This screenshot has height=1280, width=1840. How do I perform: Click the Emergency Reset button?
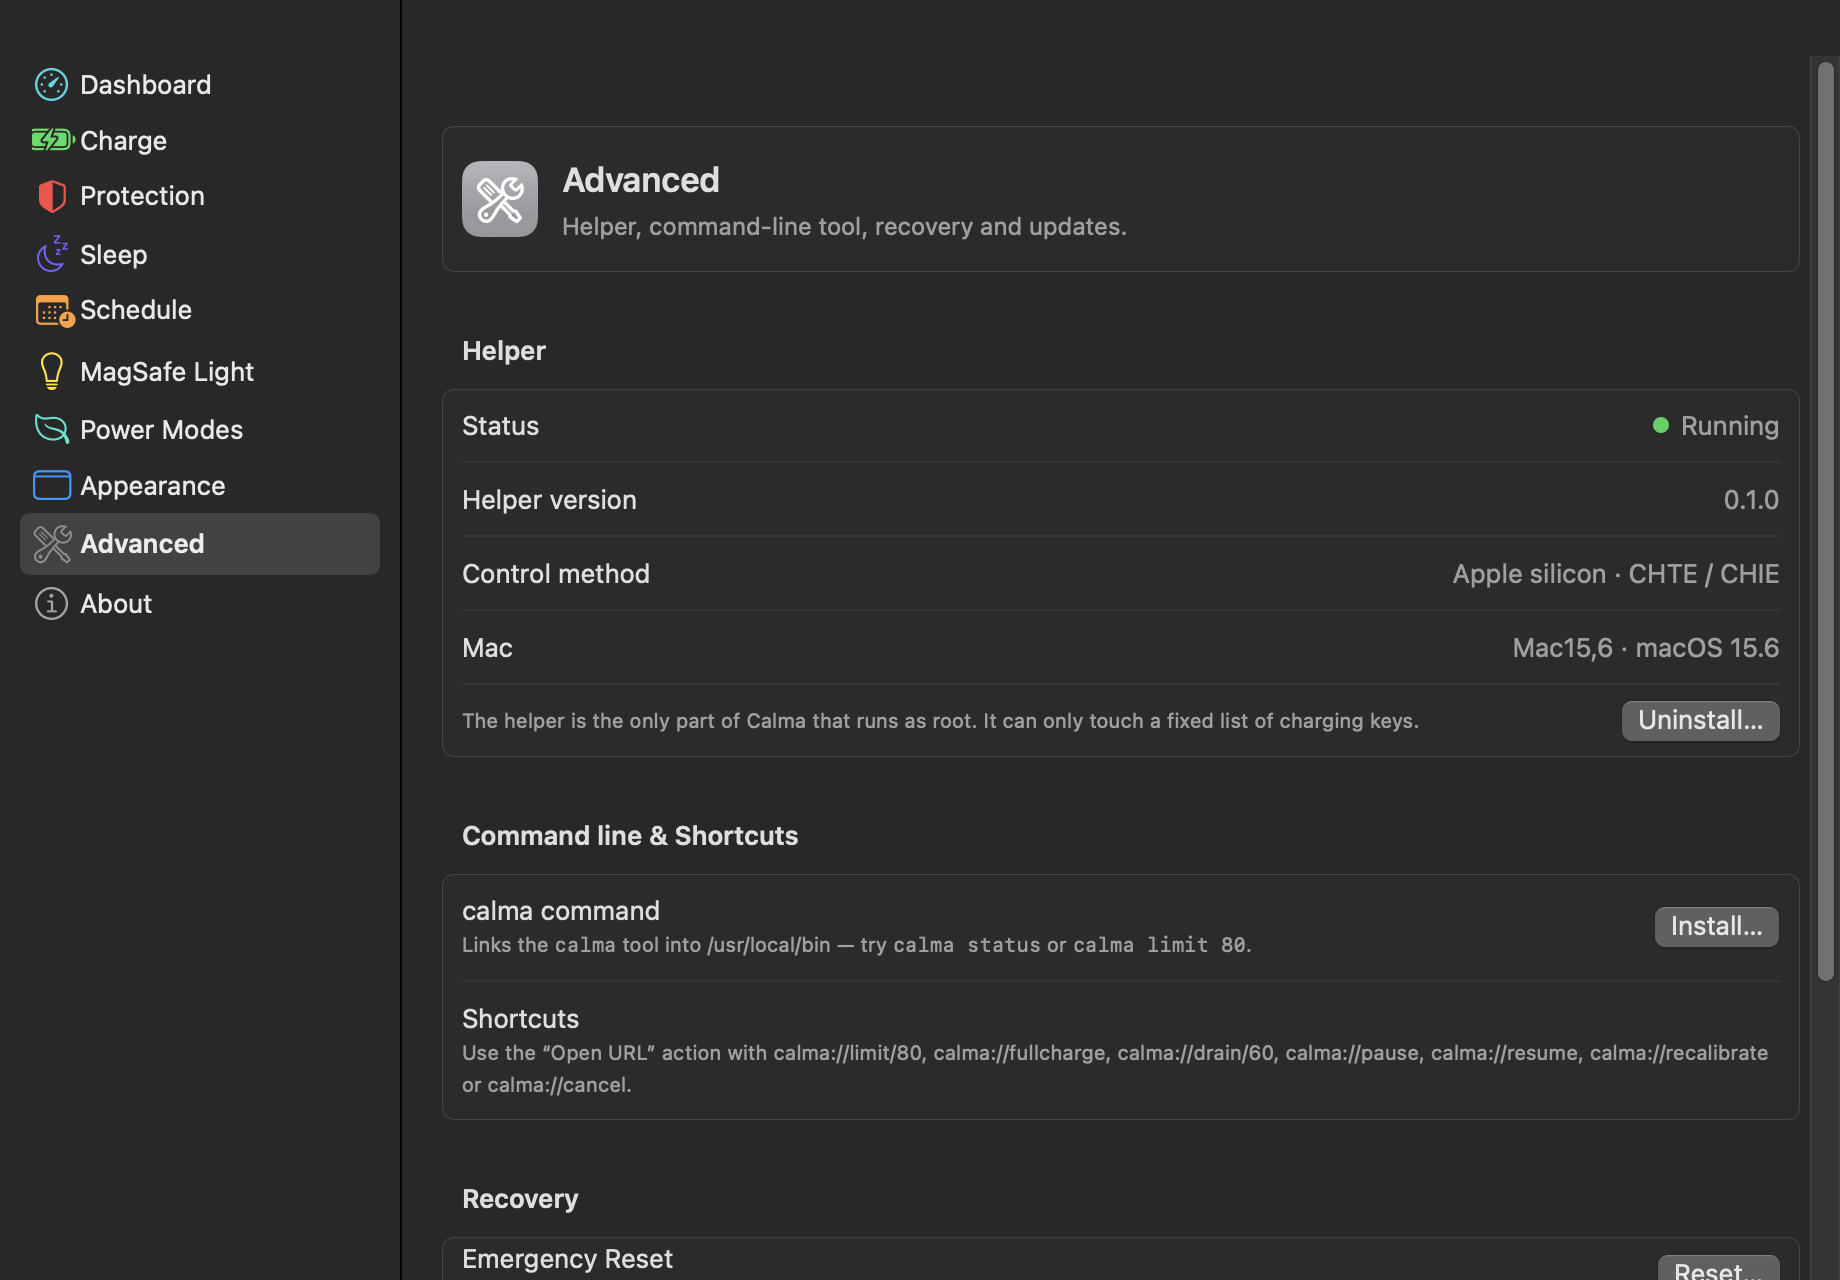pyautogui.click(x=1718, y=1268)
